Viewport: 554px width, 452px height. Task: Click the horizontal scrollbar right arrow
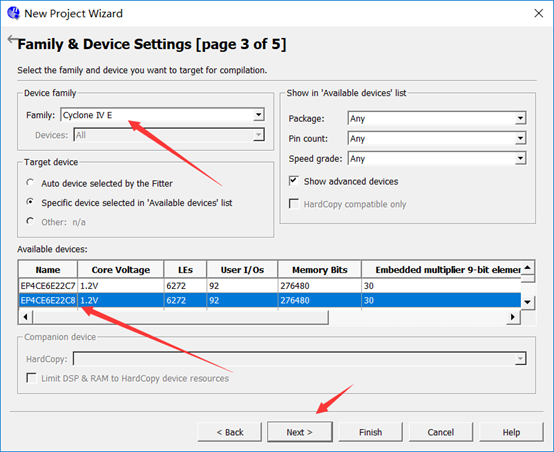tap(513, 317)
